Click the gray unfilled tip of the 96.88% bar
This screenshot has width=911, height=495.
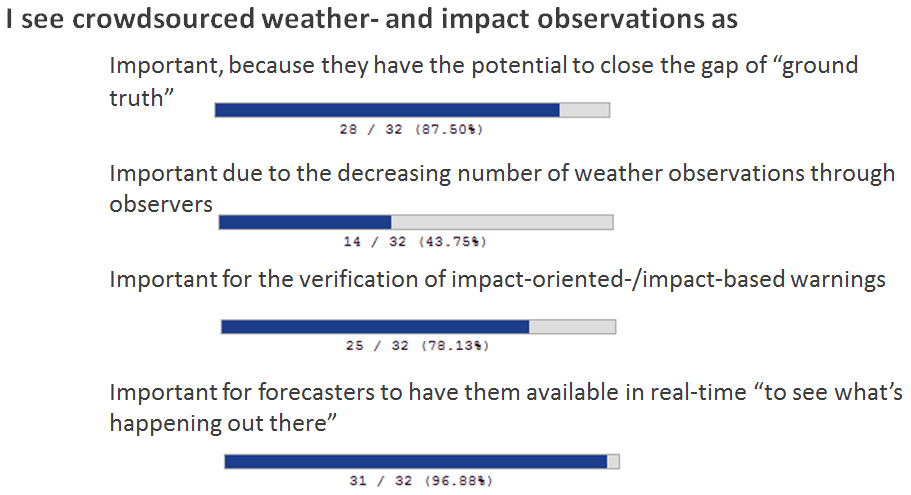(x=613, y=461)
